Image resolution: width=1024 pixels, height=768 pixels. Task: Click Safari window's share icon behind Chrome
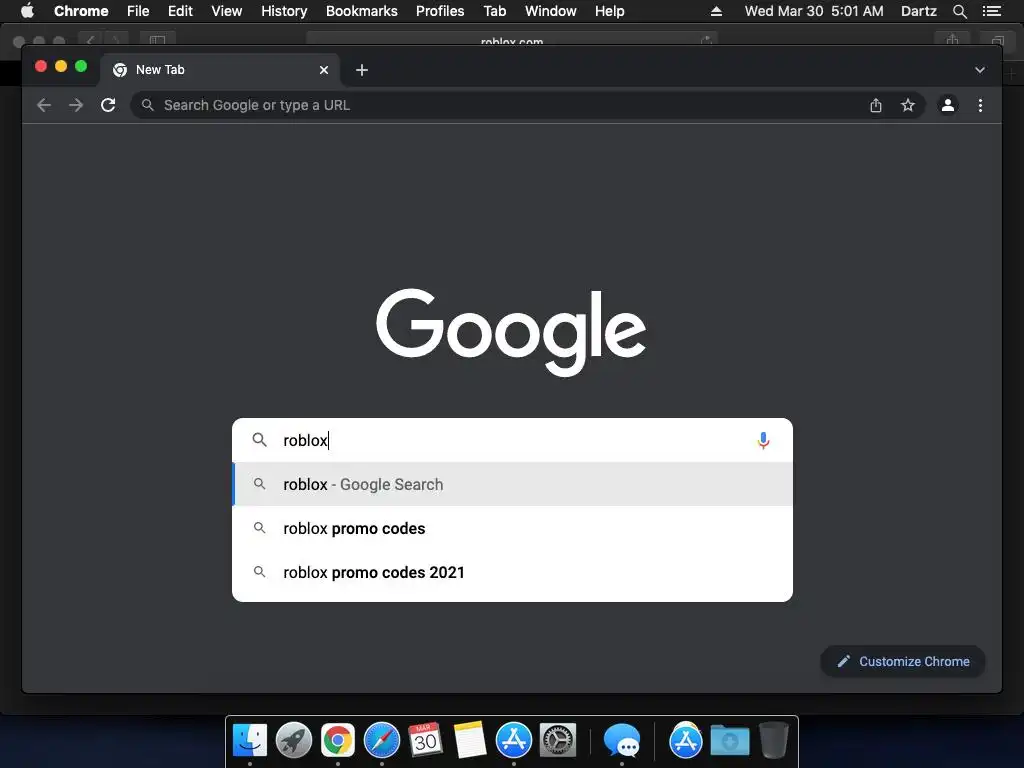952,40
